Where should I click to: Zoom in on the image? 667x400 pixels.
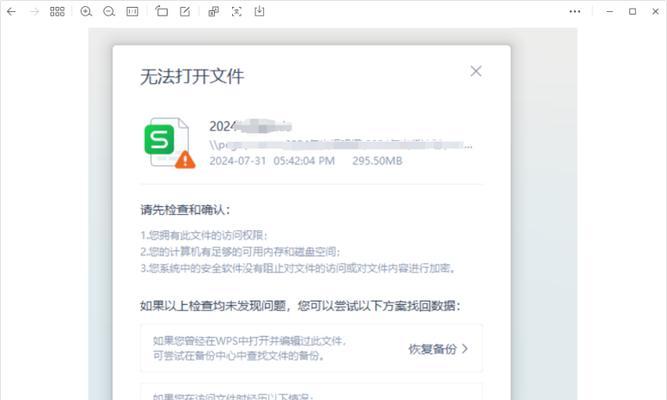86,11
